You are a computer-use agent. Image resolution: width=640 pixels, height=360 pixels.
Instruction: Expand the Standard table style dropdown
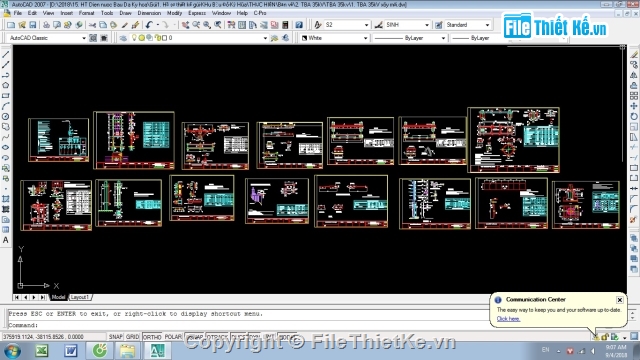click(467, 25)
